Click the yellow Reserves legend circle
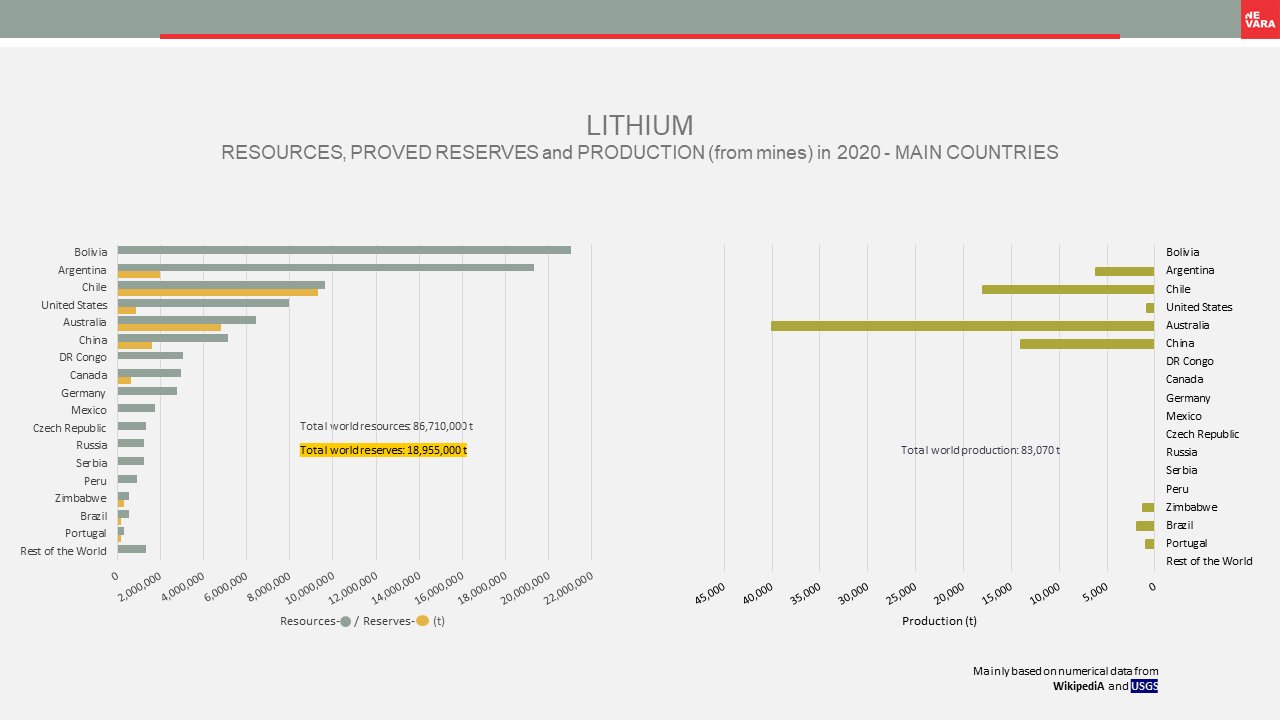 pos(422,621)
